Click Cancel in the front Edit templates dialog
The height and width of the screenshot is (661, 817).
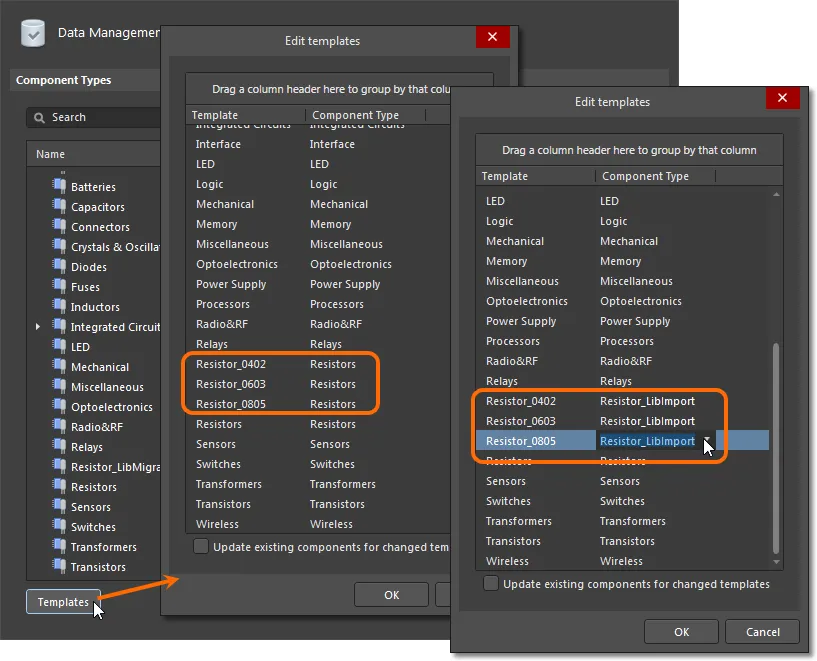(763, 631)
